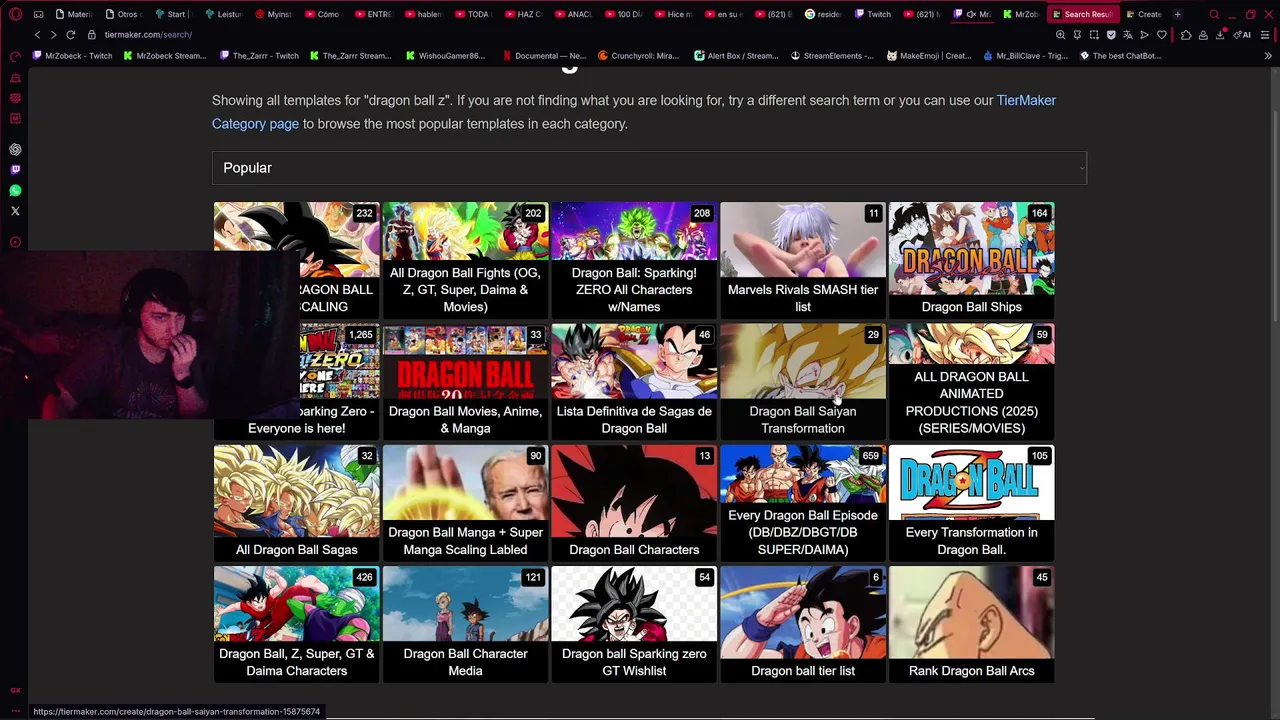Open the Dragon Ball Ships template

coord(971,260)
